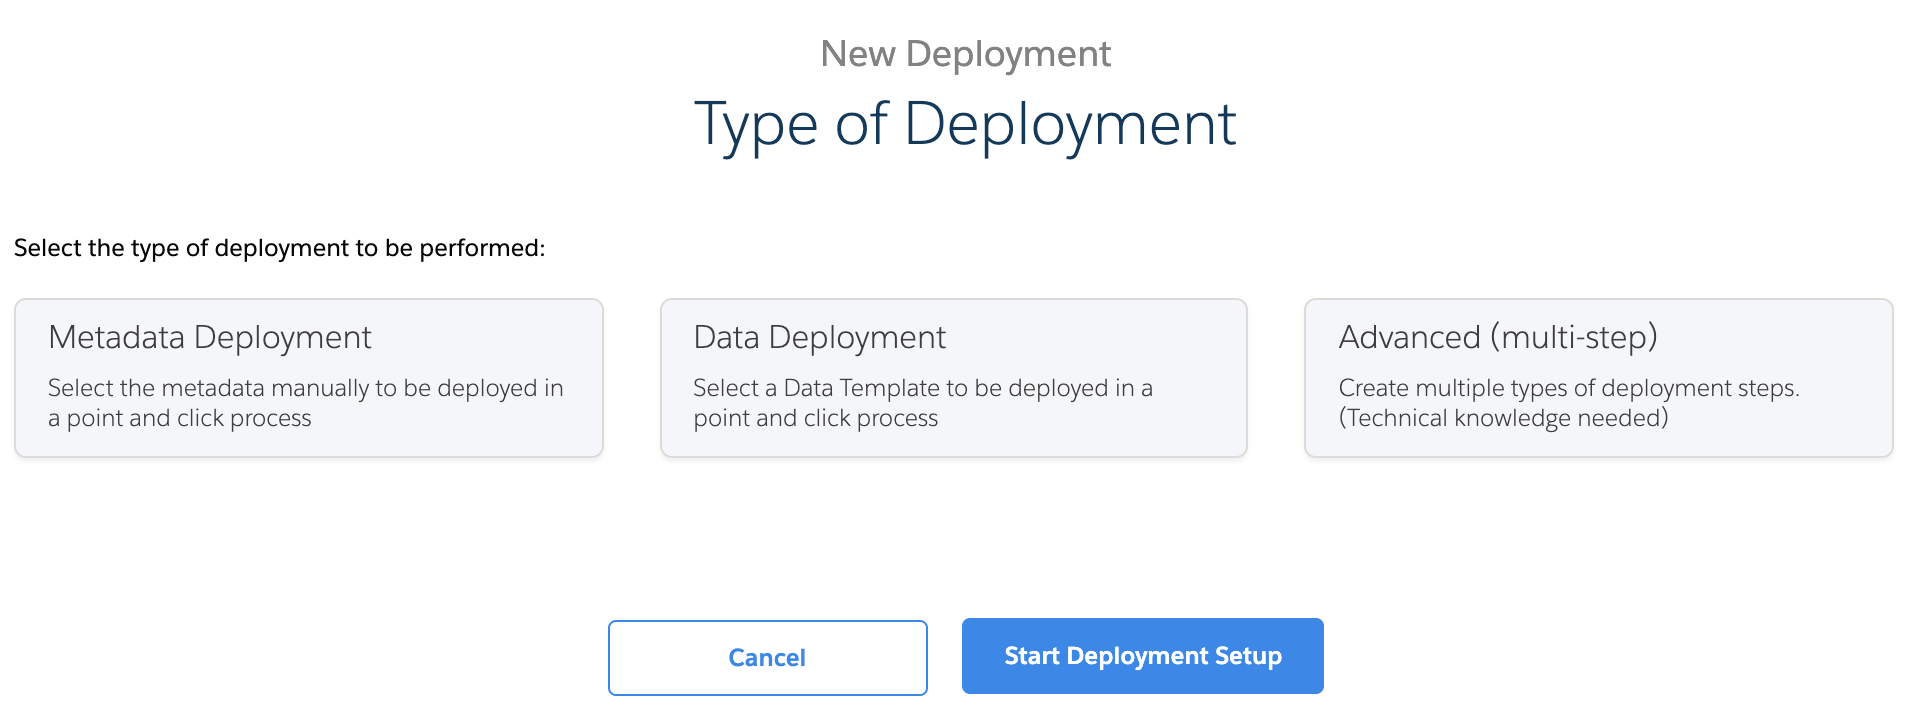Click the "Advanced (multi-step)" card title

pos(1497,337)
